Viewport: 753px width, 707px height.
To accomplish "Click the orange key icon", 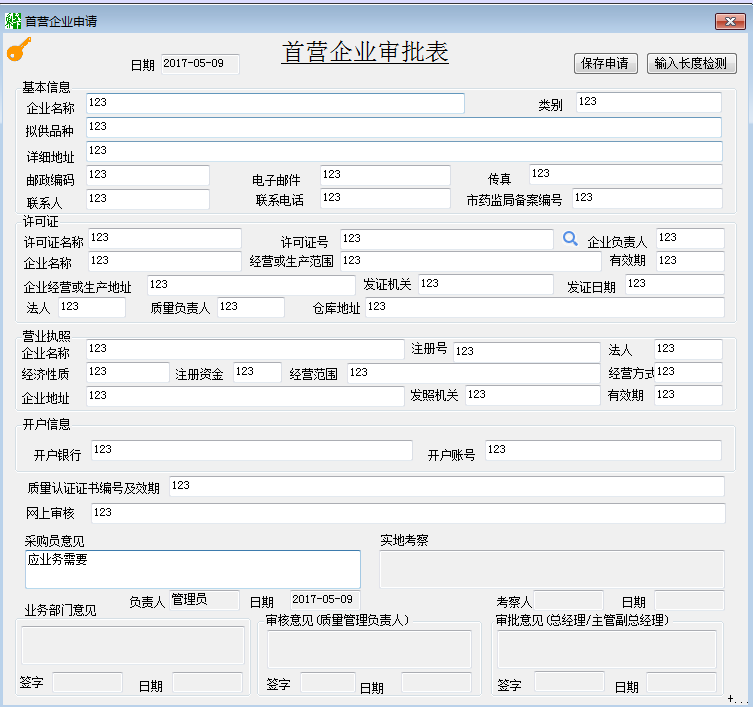I will (x=19, y=49).
